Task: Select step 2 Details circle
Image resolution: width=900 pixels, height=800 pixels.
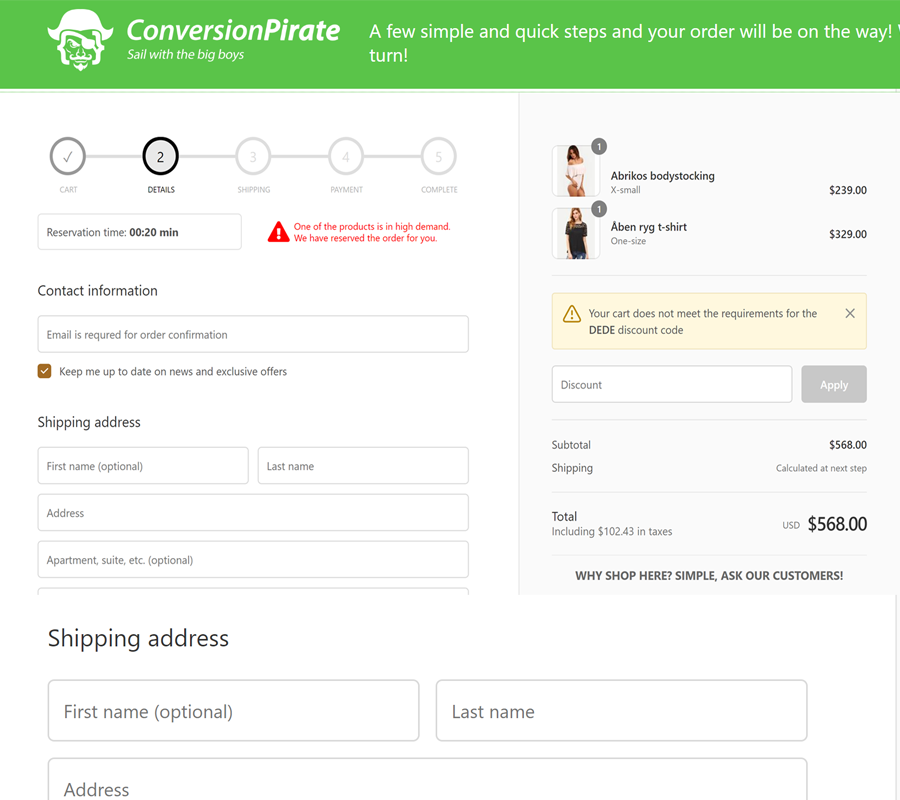Action: (160, 156)
